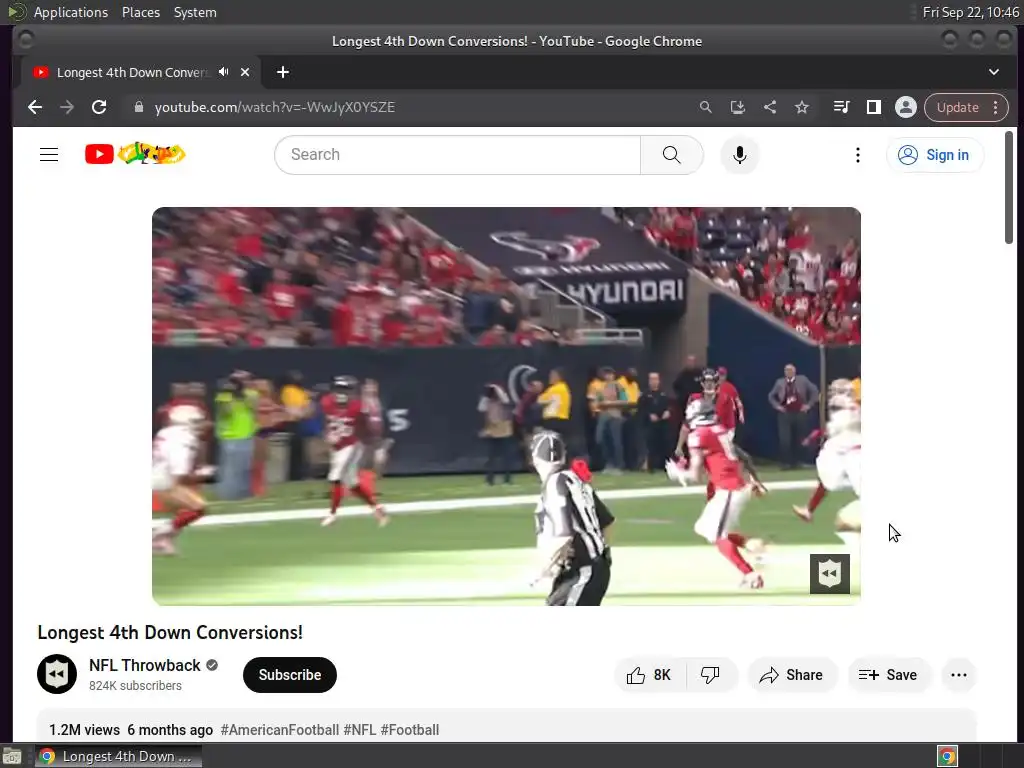This screenshot has width=1024, height=768.
Task: Open the #AmericanFootball hashtag
Action: click(x=280, y=729)
